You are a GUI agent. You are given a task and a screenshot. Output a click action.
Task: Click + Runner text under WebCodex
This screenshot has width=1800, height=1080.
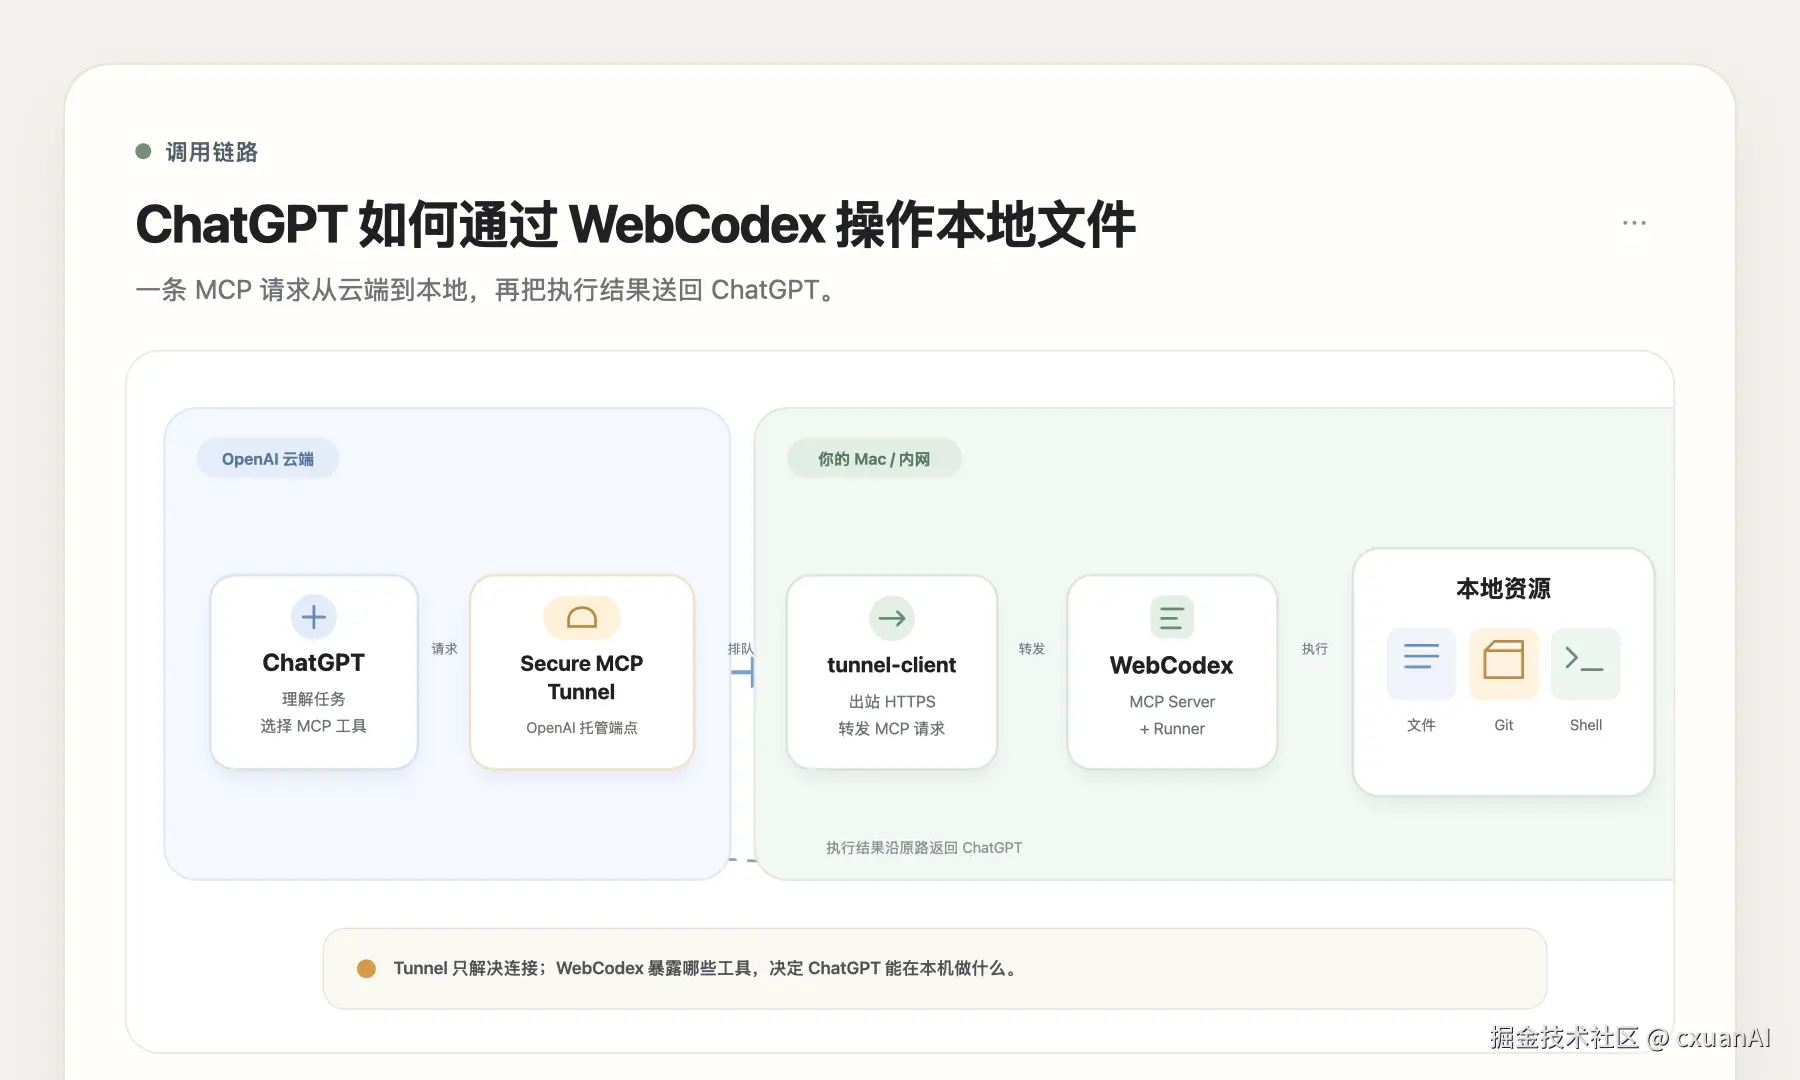point(1172,729)
